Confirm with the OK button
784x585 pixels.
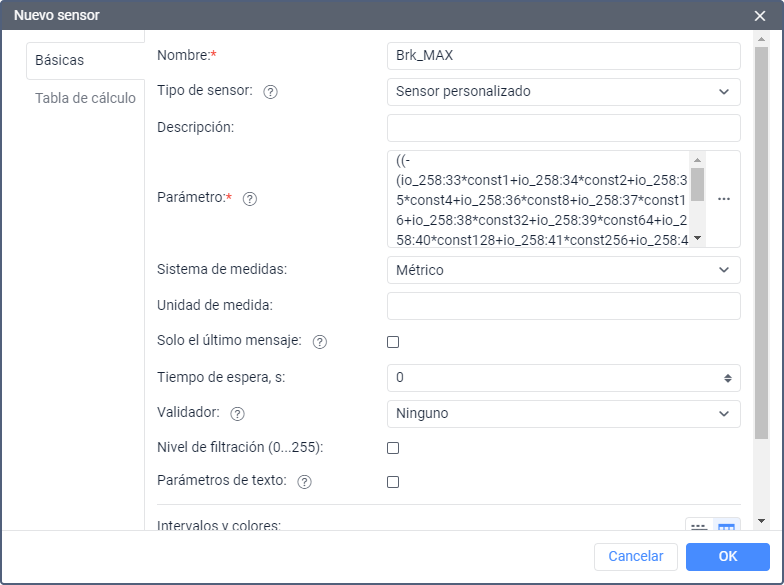pos(728,556)
